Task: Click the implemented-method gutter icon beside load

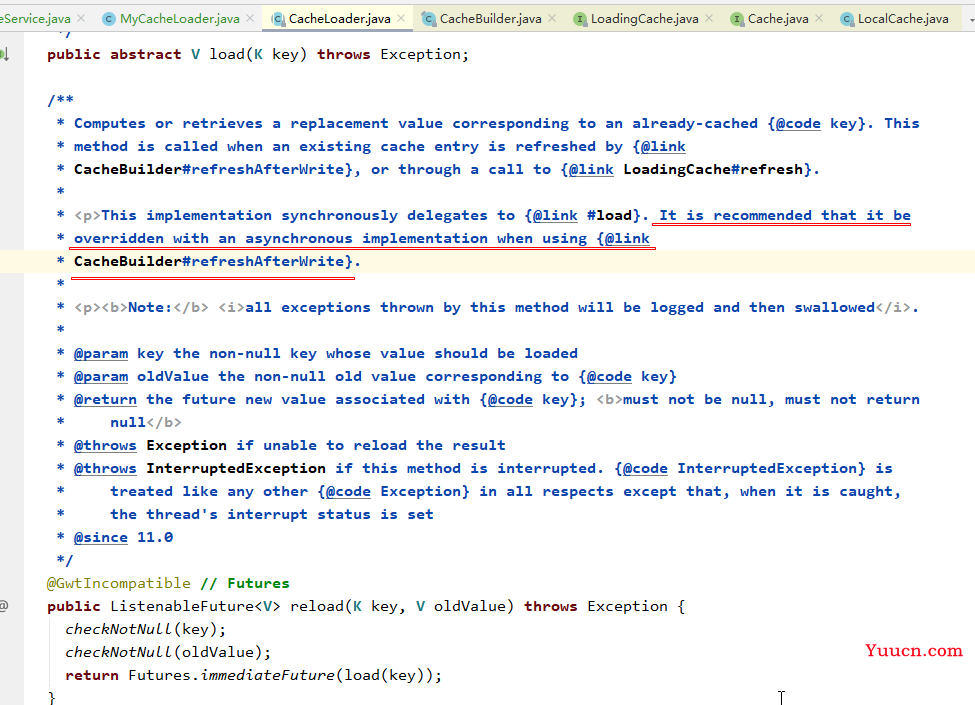Action: click(x=4, y=55)
